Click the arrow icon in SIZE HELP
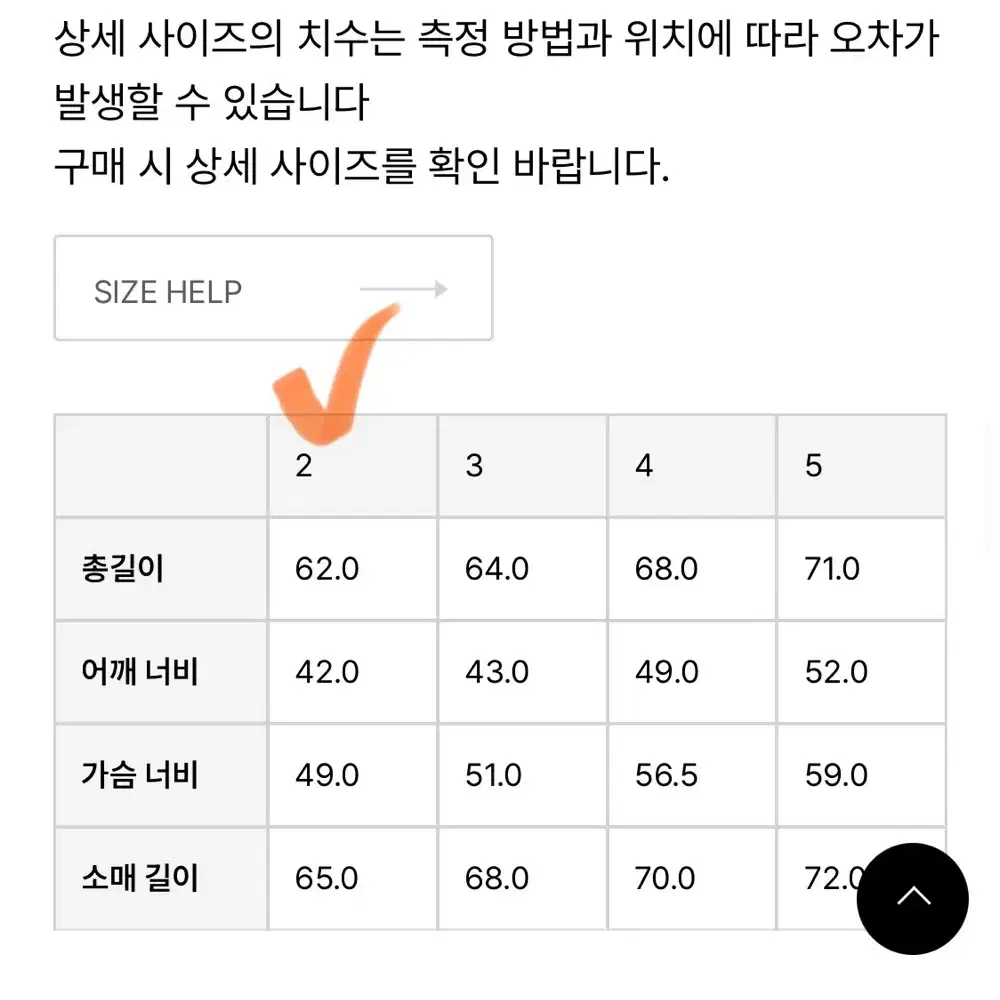This screenshot has width=1000, height=1000. click(404, 290)
